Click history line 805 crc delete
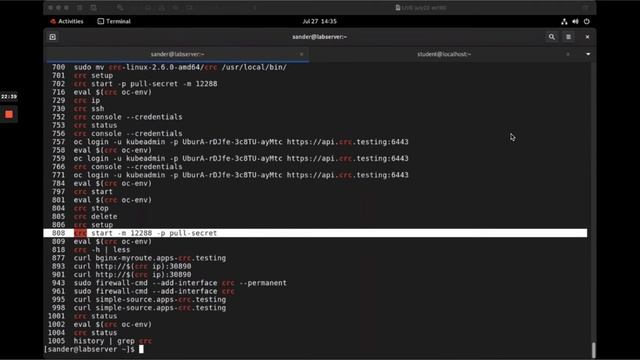Screen dimensions: 640x360 point(84,217)
